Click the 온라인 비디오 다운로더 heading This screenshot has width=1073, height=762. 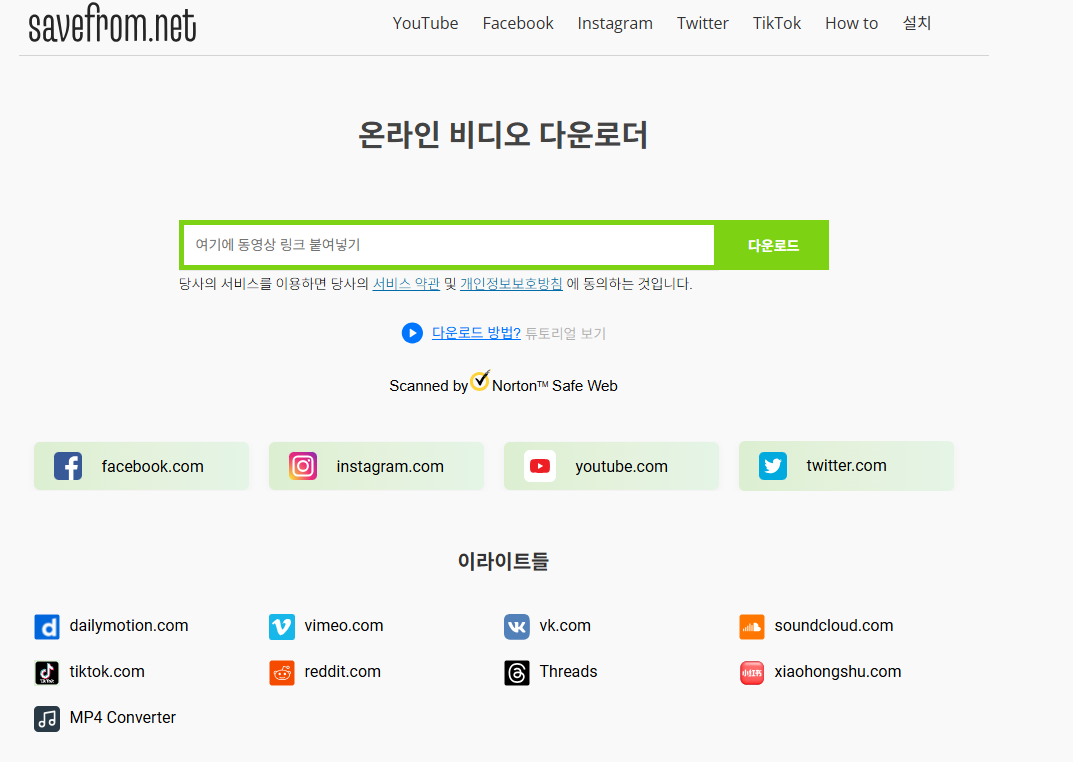(x=503, y=135)
